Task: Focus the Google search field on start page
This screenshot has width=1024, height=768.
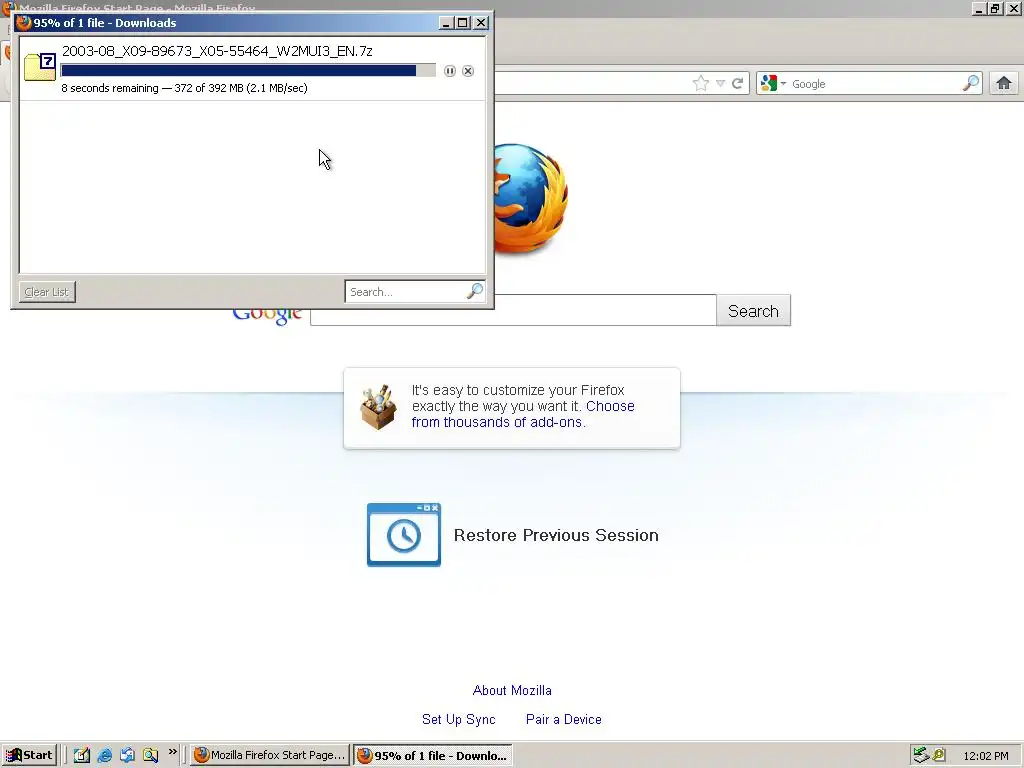Action: coord(513,311)
